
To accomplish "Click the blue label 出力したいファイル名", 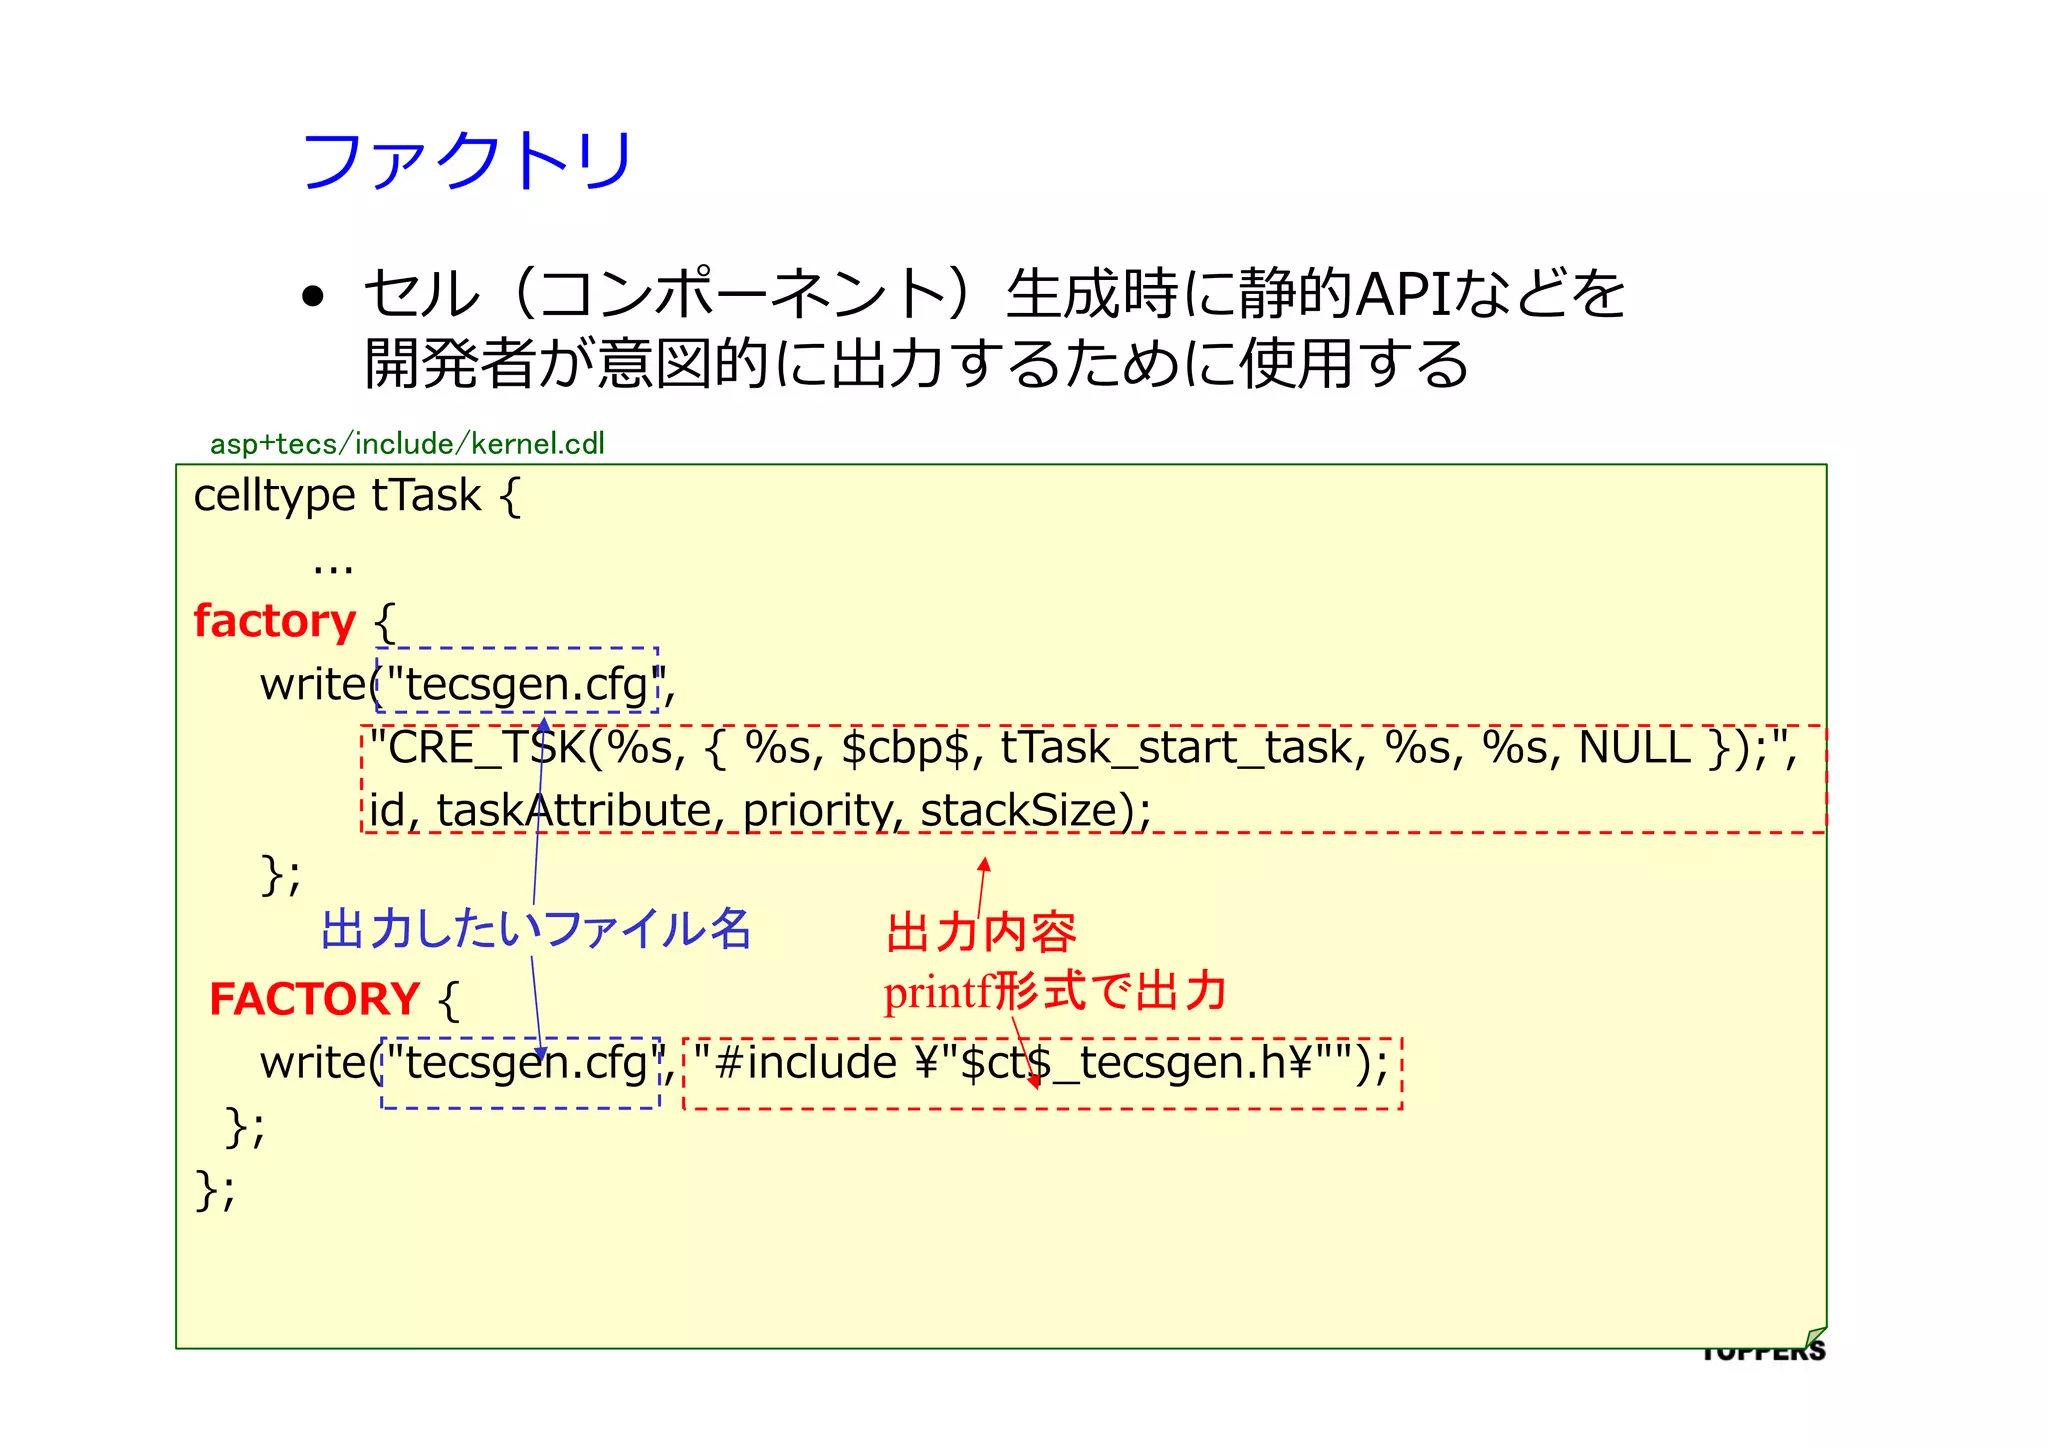I will (x=536, y=929).
